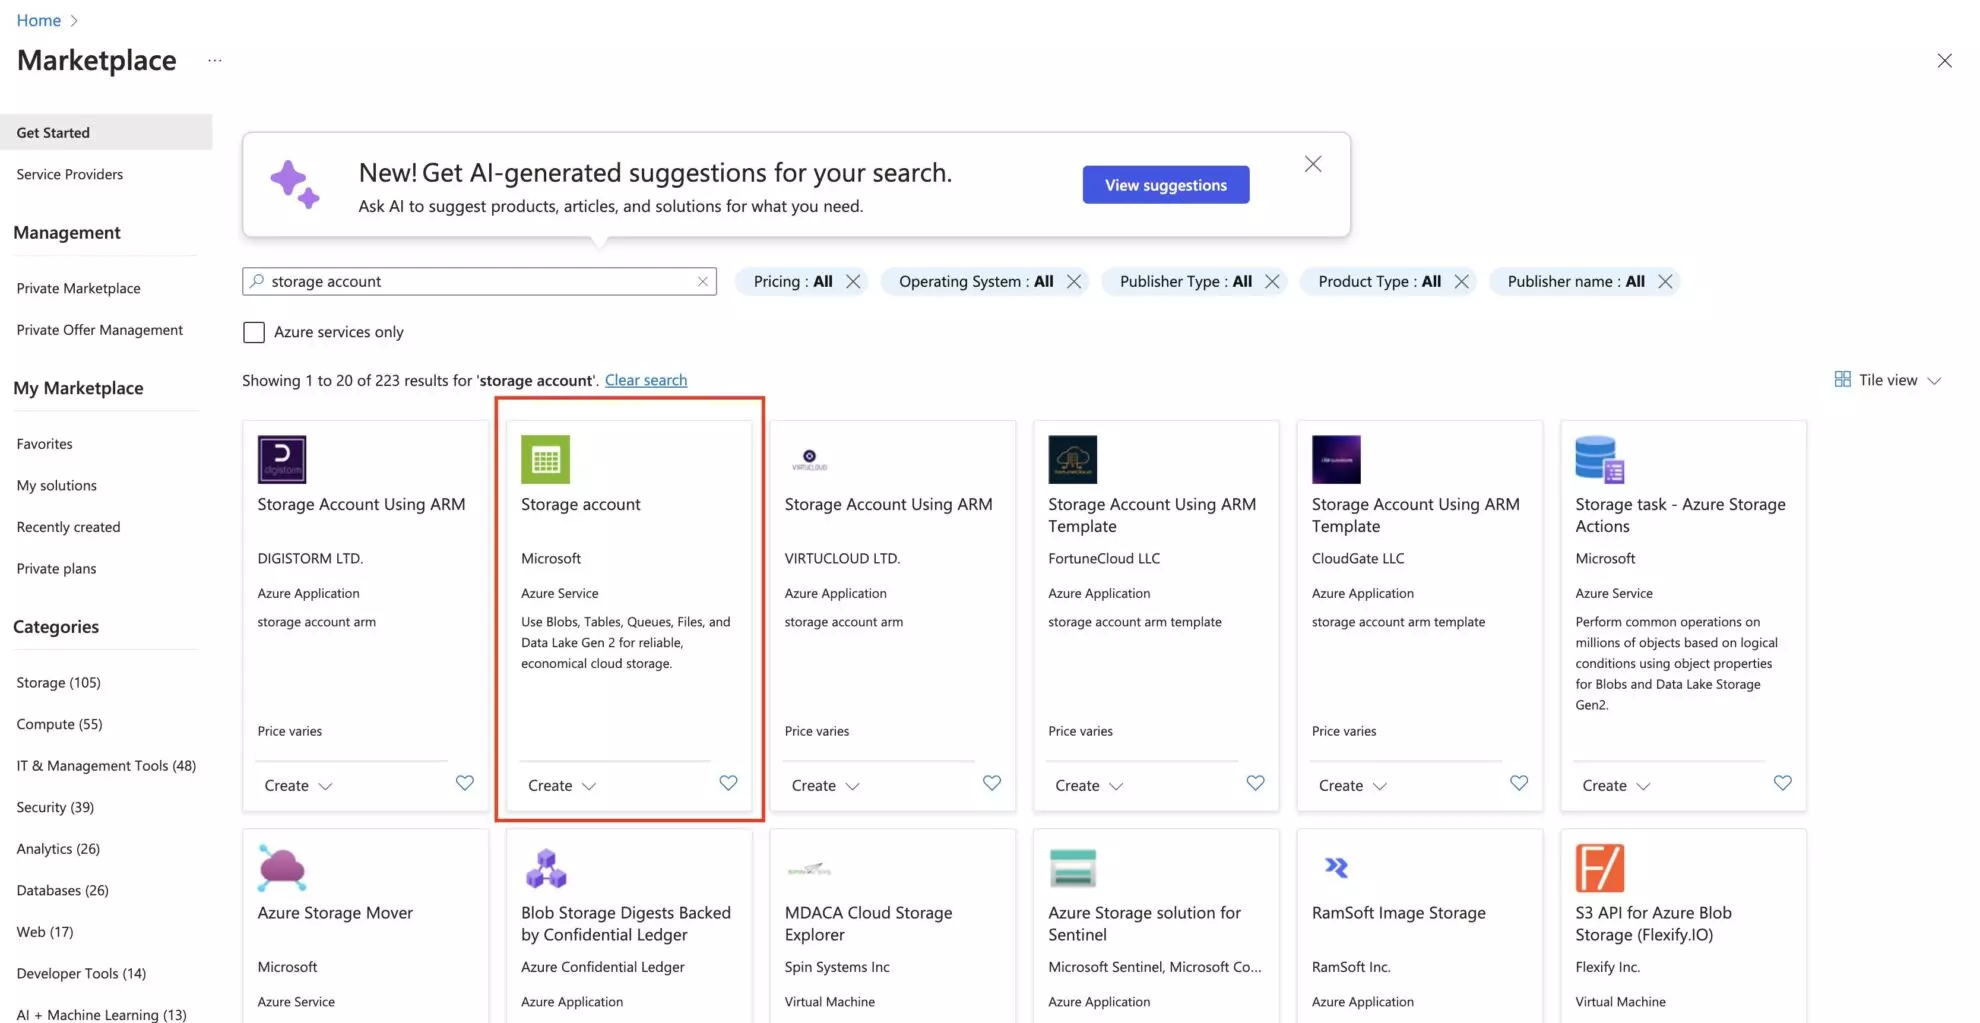1980x1023 pixels.
Task: Filter by Security (39) category
Action: pyautogui.click(x=55, y=807)
